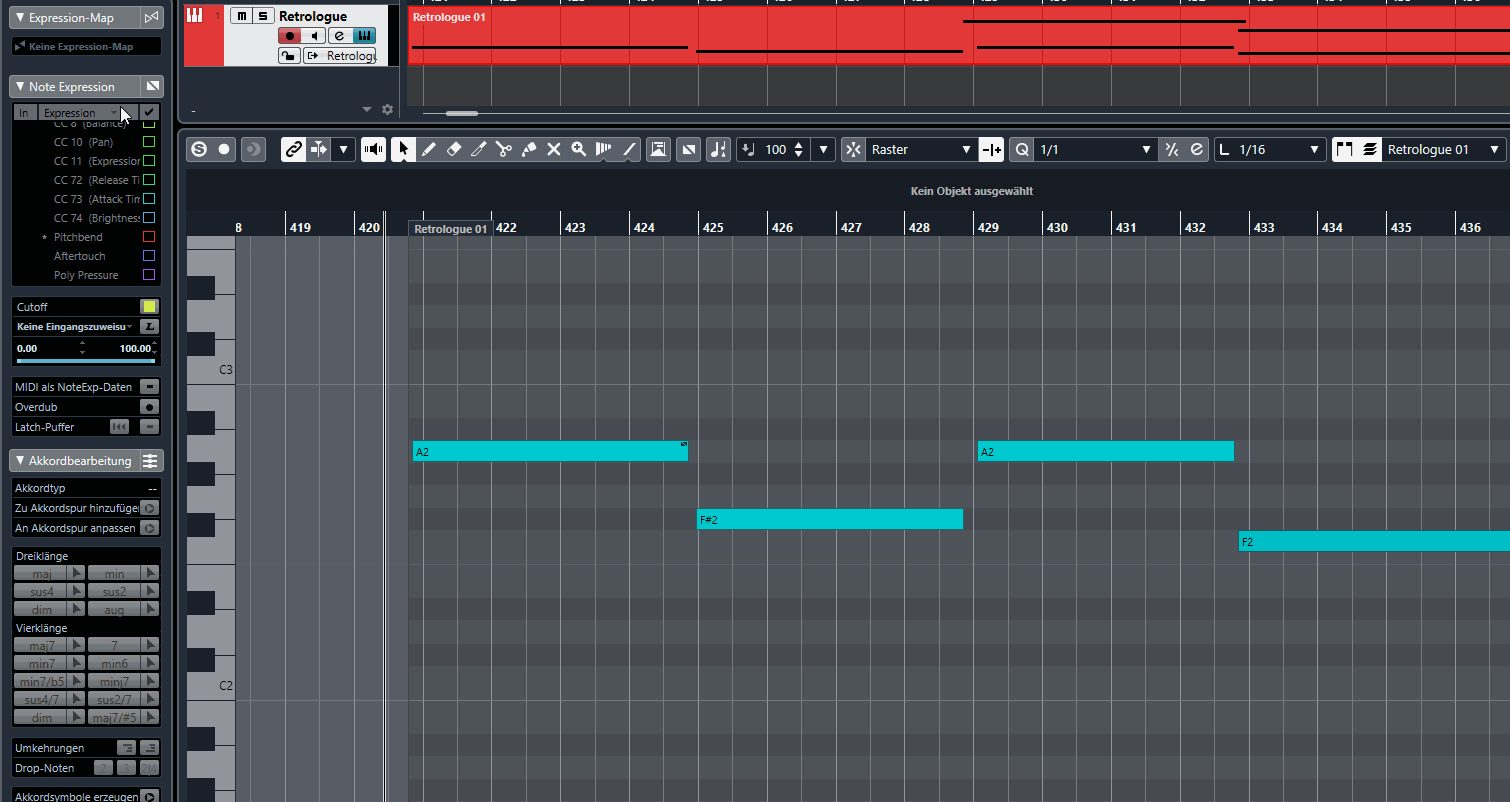This screenshot has width=1510, height=802.
Task: Select the Draw pencil tool
Action: (x=429, y=149)
